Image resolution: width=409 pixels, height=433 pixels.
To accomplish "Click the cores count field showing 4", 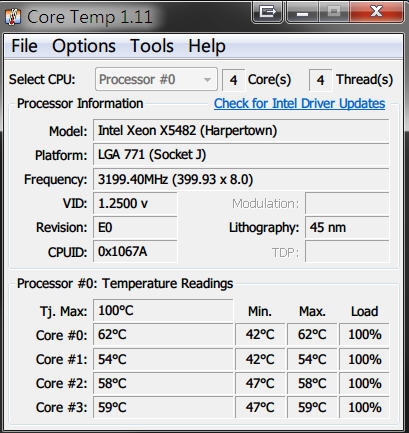I will (233, 80).
